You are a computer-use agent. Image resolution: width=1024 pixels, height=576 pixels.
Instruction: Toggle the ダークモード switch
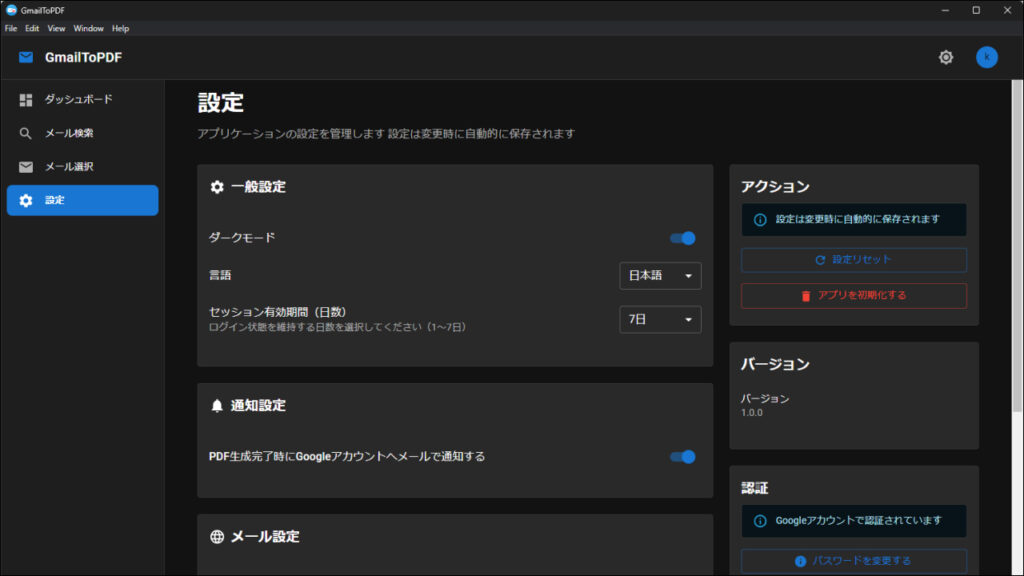(x=682, y=238)
